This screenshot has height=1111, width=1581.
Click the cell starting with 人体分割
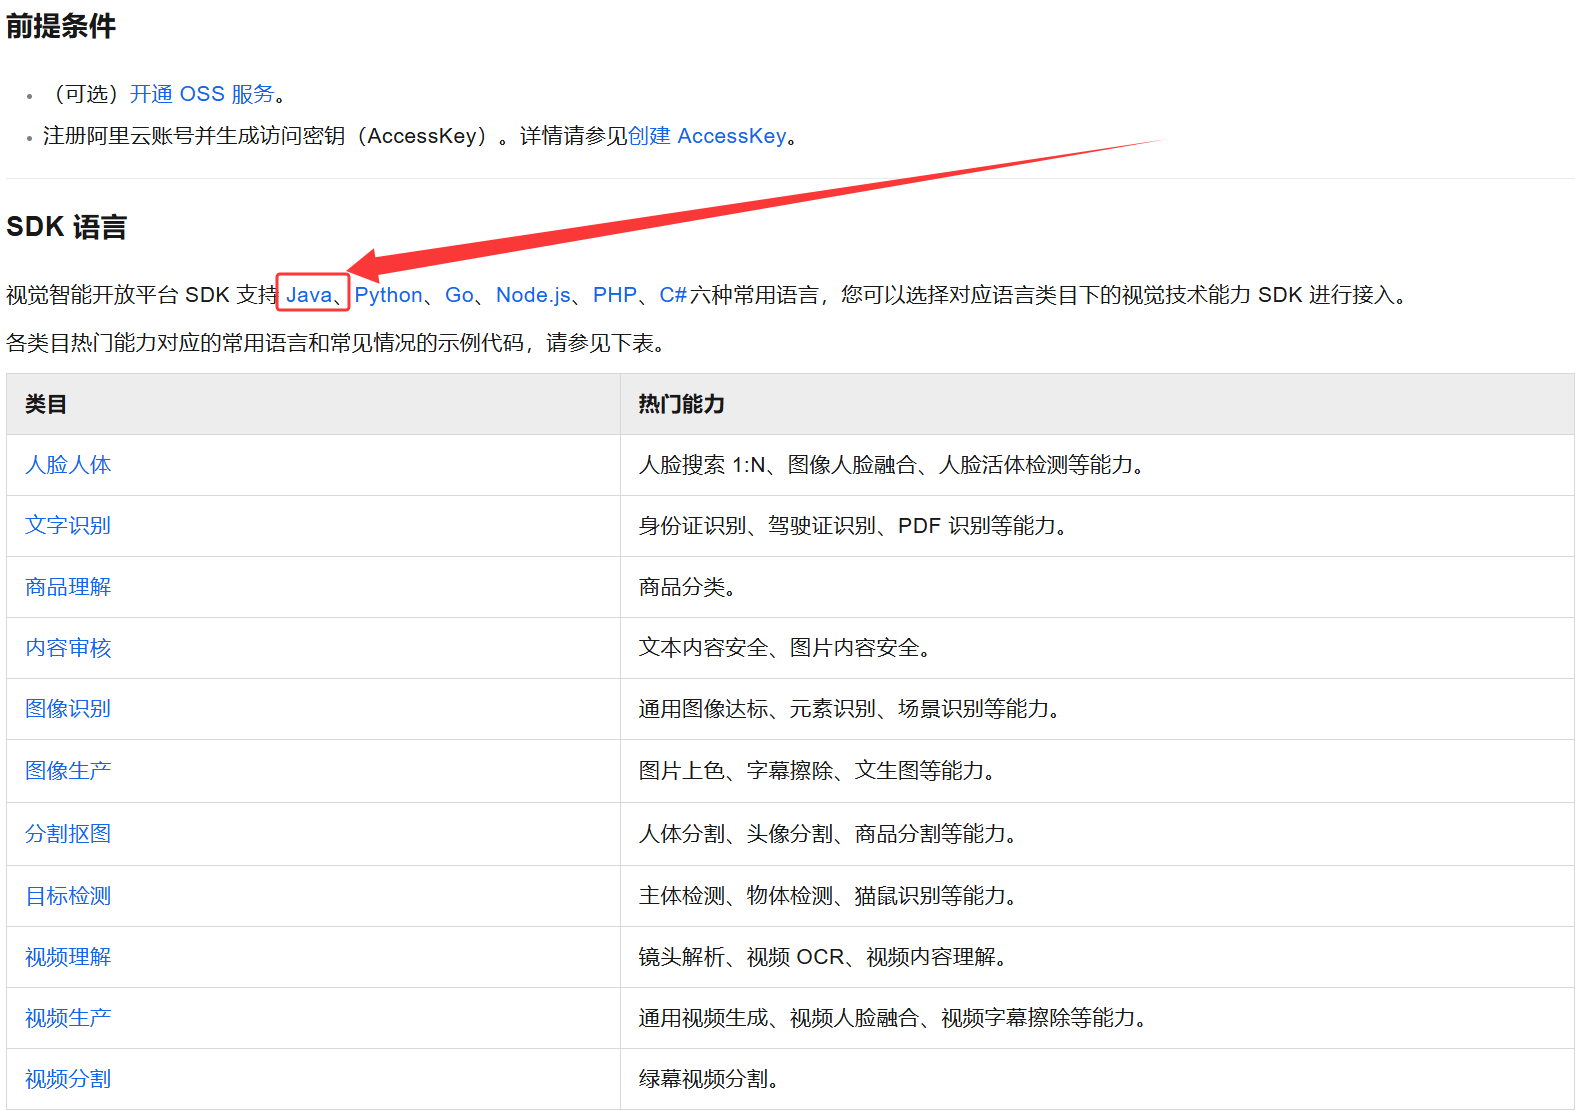coord(1097,834)
